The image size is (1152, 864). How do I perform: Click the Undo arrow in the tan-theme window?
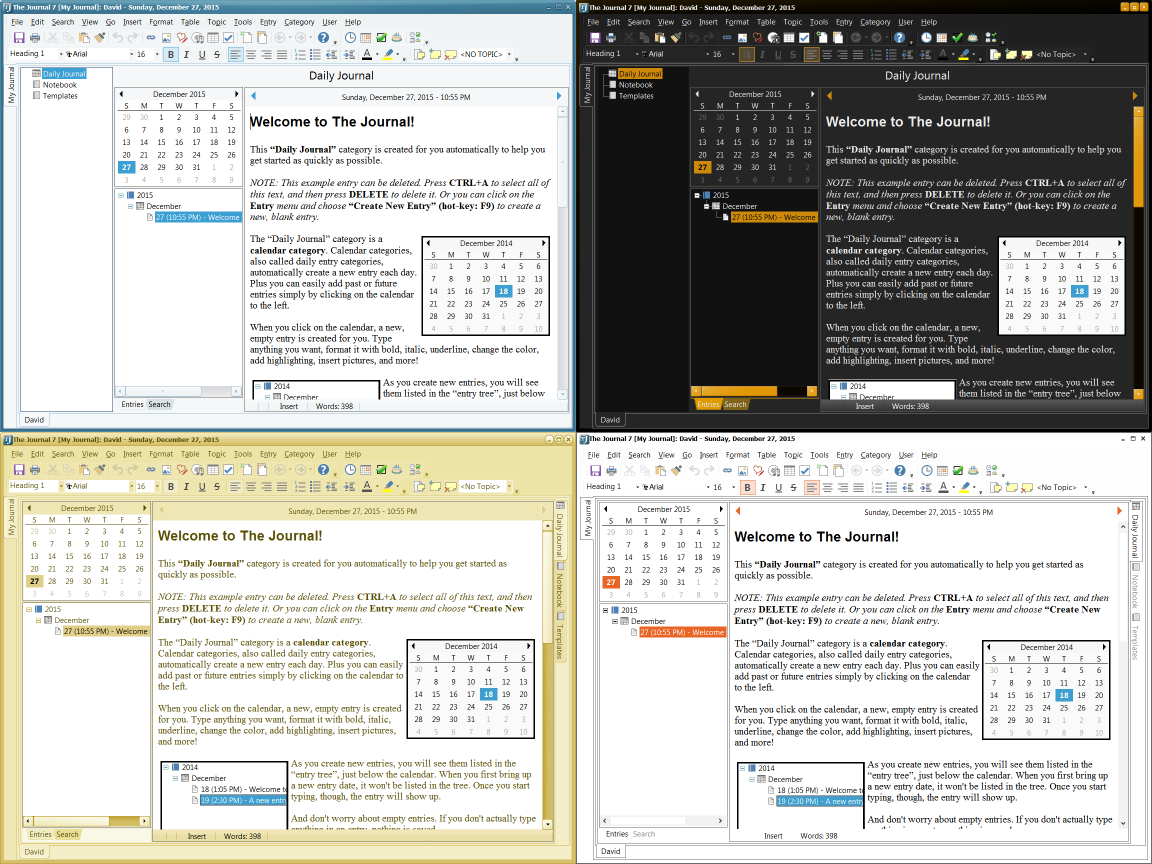[118, 469]
